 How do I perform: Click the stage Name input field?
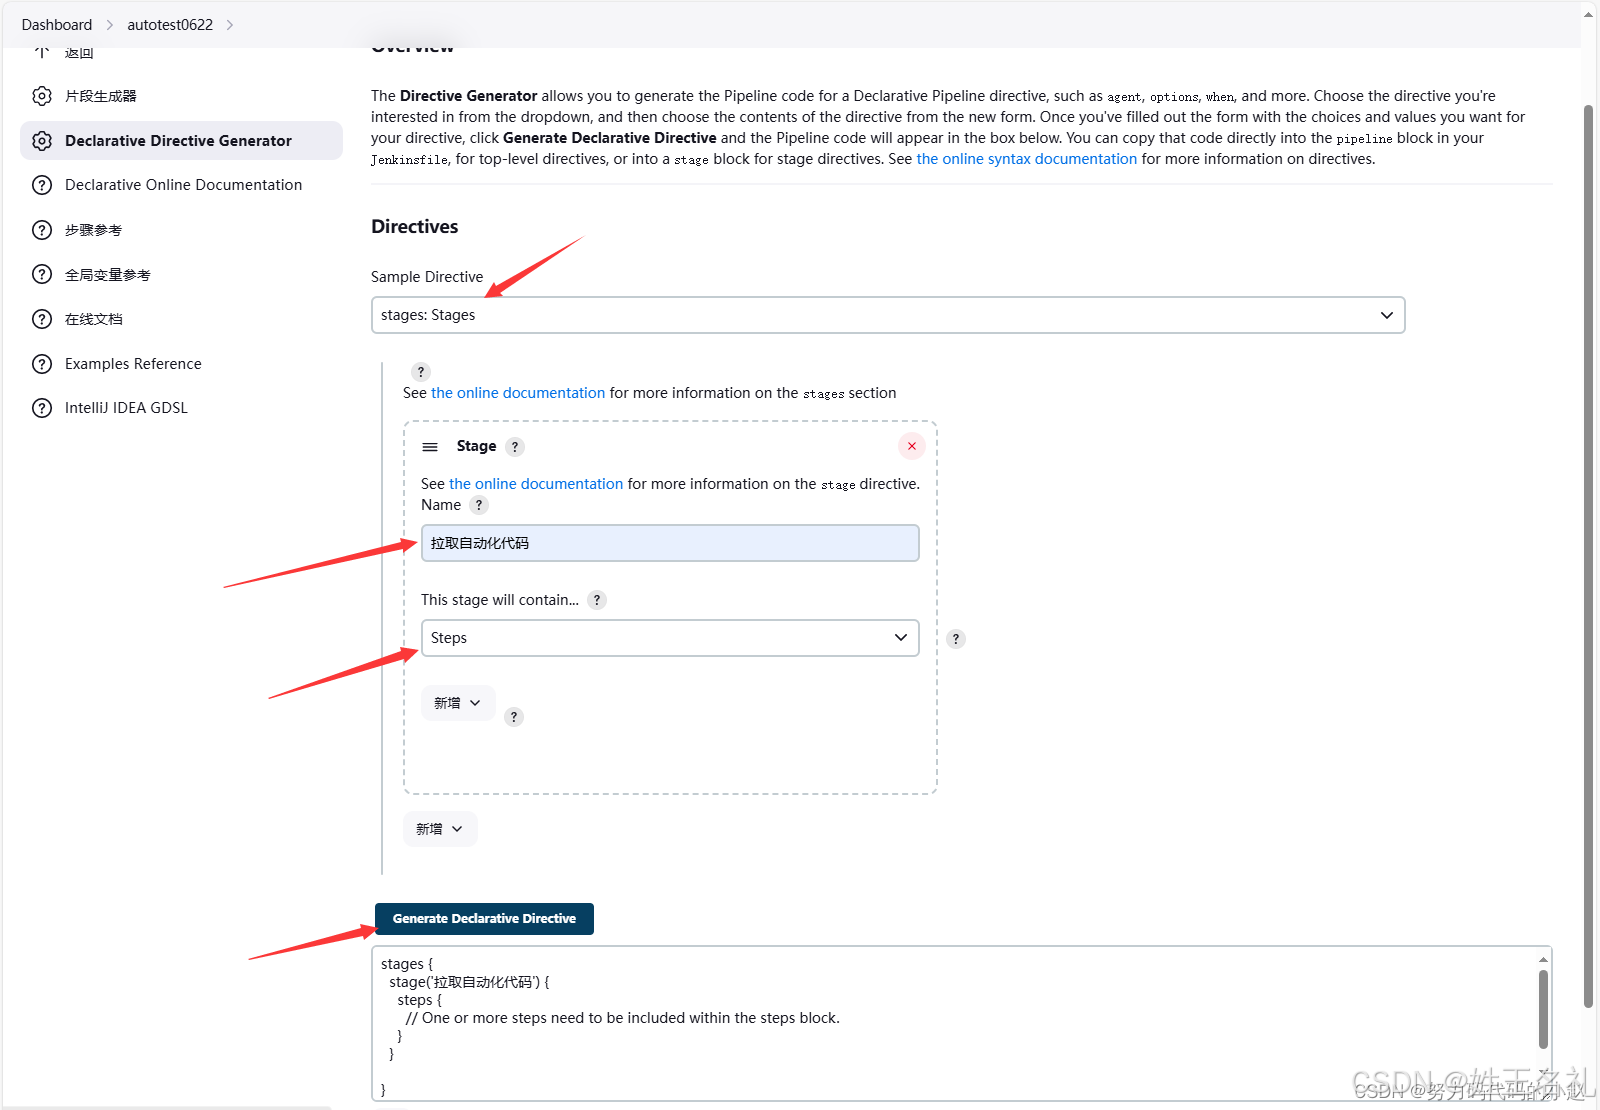click(670, 543)
